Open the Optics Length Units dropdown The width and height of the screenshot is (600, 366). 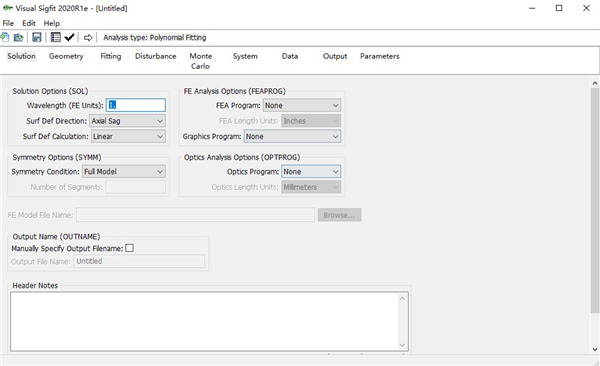311,187
